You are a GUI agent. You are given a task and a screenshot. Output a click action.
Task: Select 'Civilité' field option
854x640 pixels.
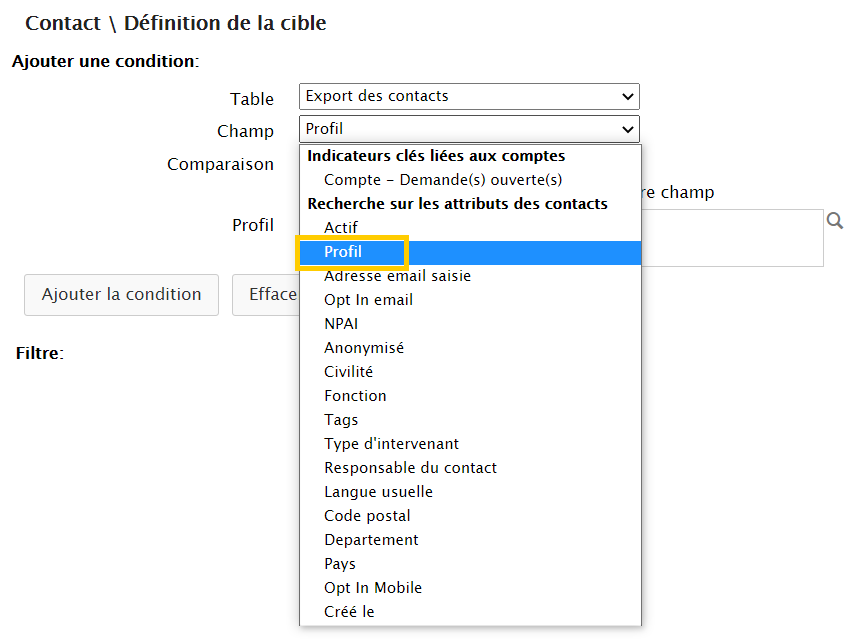pos(348,372)
